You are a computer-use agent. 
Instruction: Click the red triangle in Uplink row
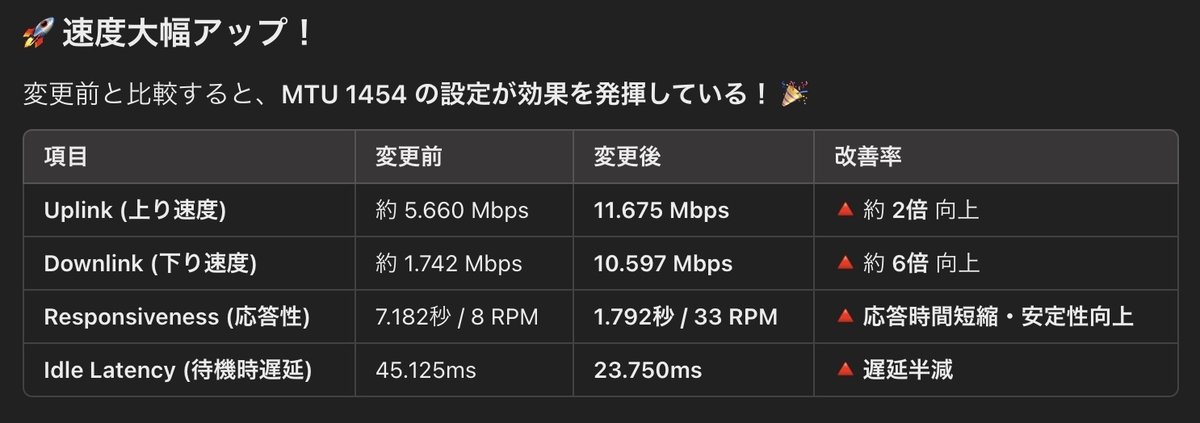tap(844, 210)
